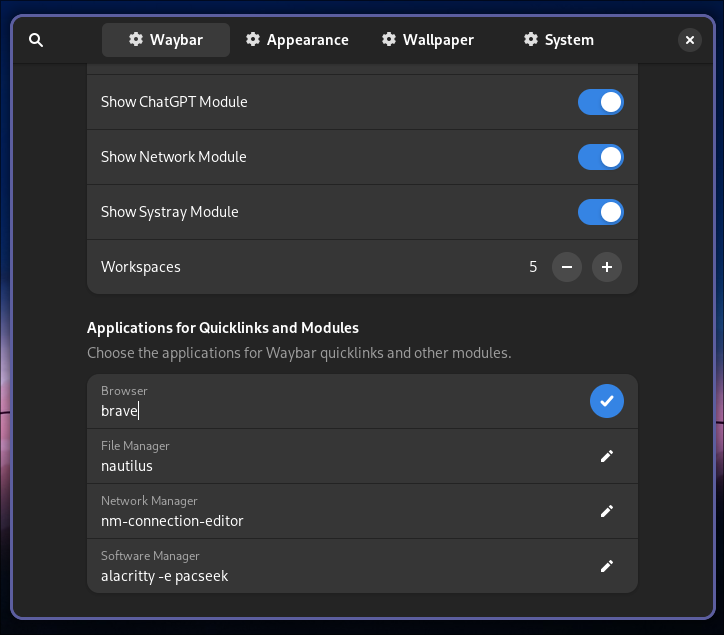This screenshot has height=635, width=724.
Task: Turn off Show Network Module switch
Action: click(600, 157)
